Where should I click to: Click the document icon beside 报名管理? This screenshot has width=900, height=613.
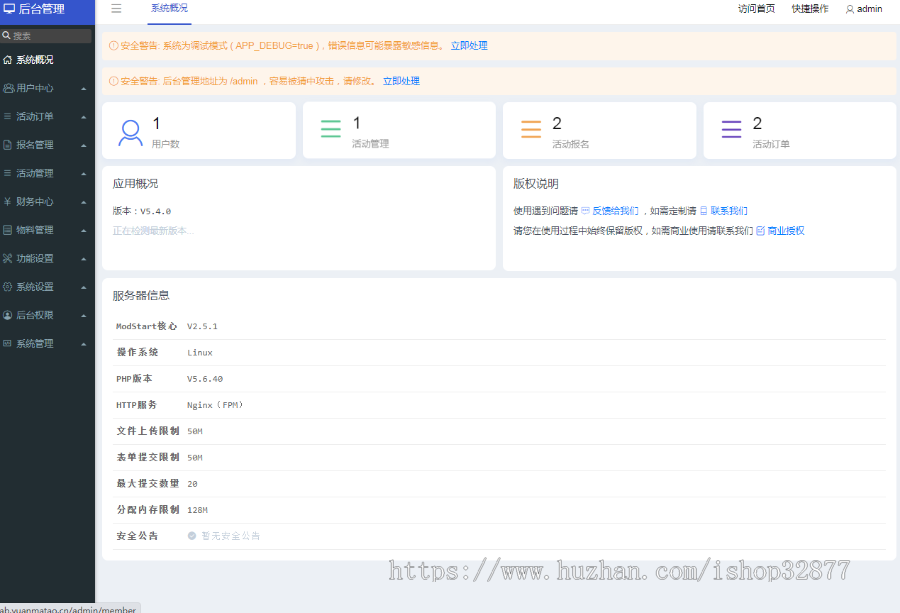(x=7, y=145)
